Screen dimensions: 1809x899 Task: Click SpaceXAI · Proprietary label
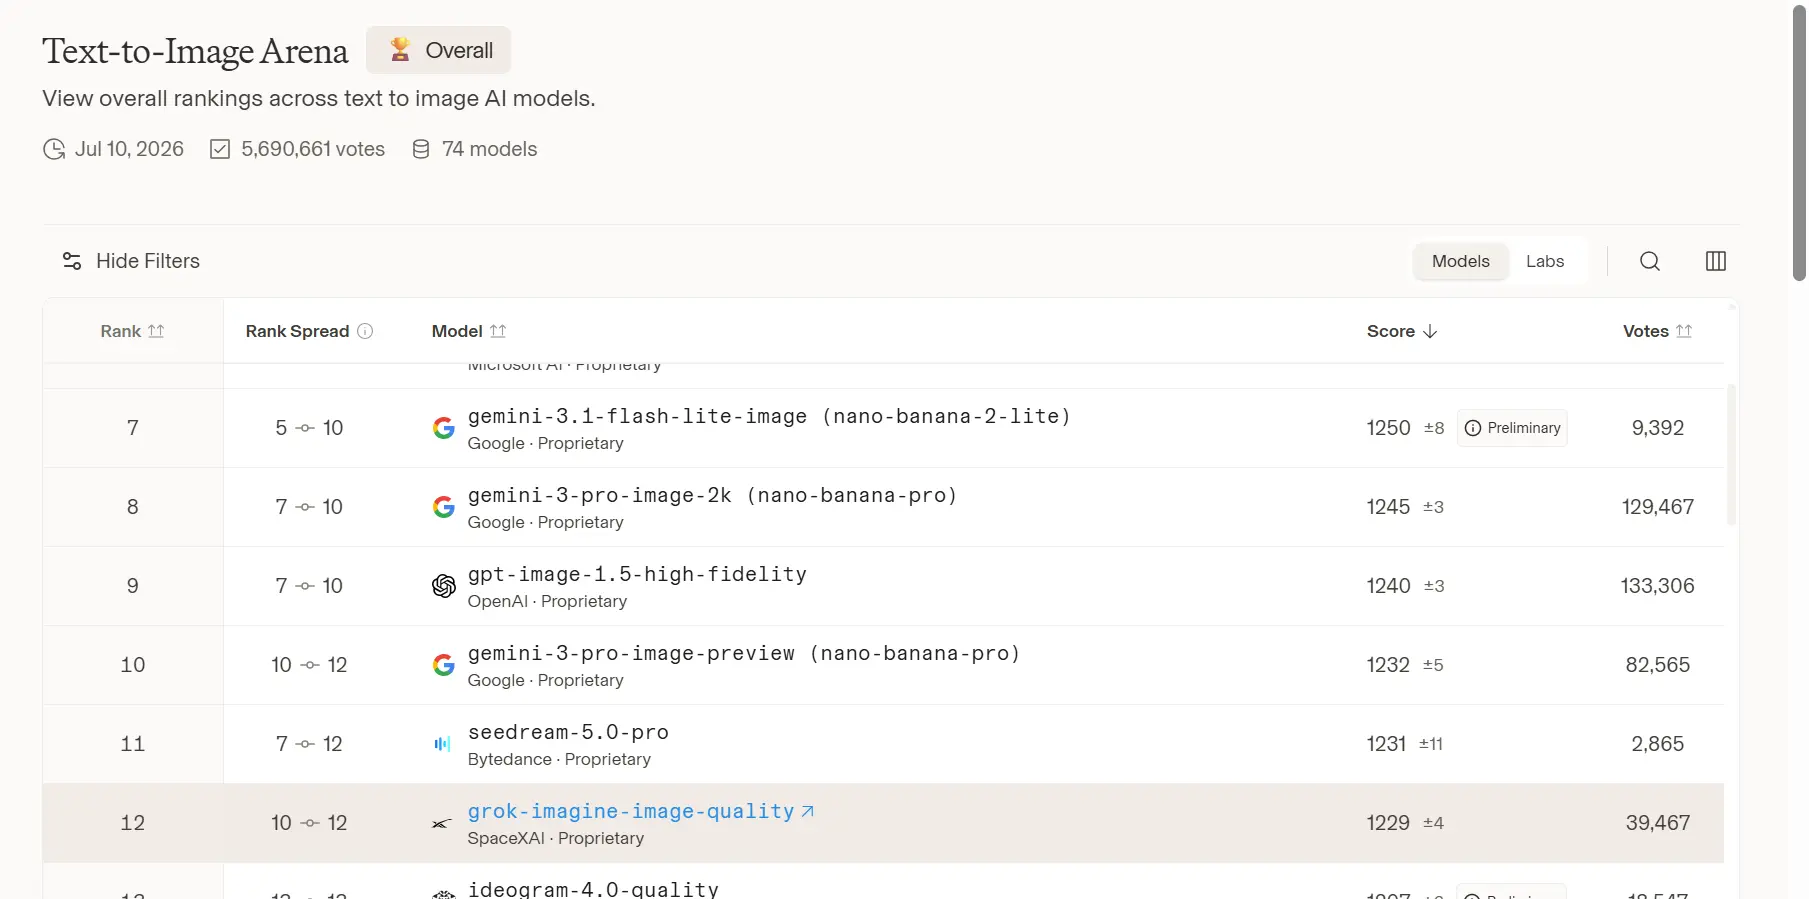click(555, 838)
